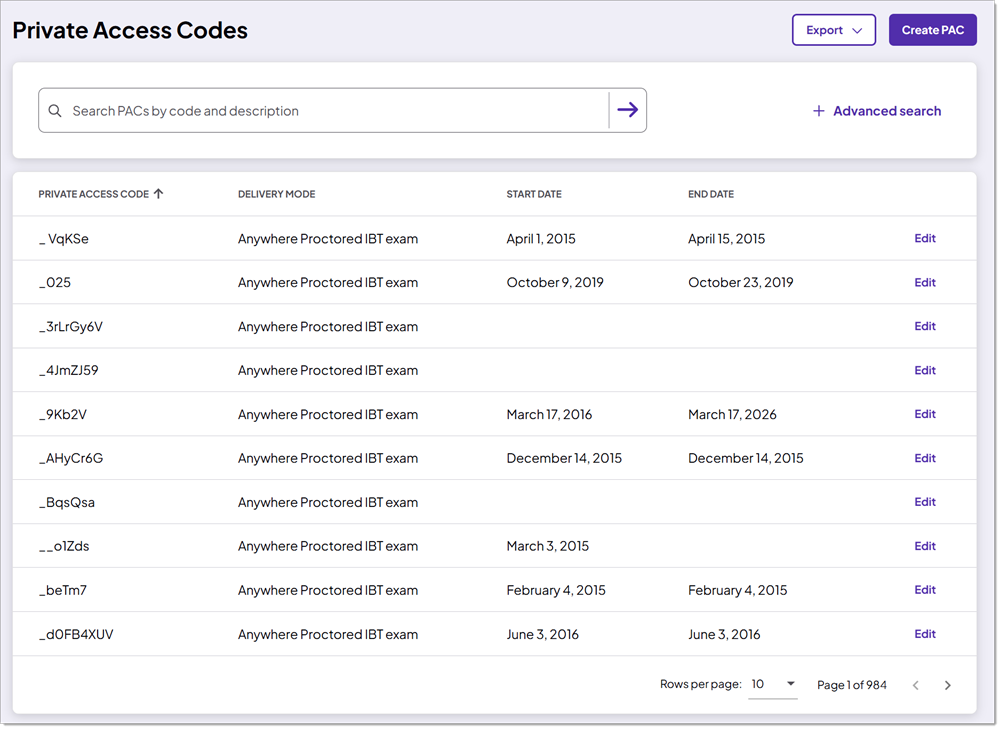1000x730 pixels.
Task: Select the _BqsQsa access code row
Action: coord(67,502)
